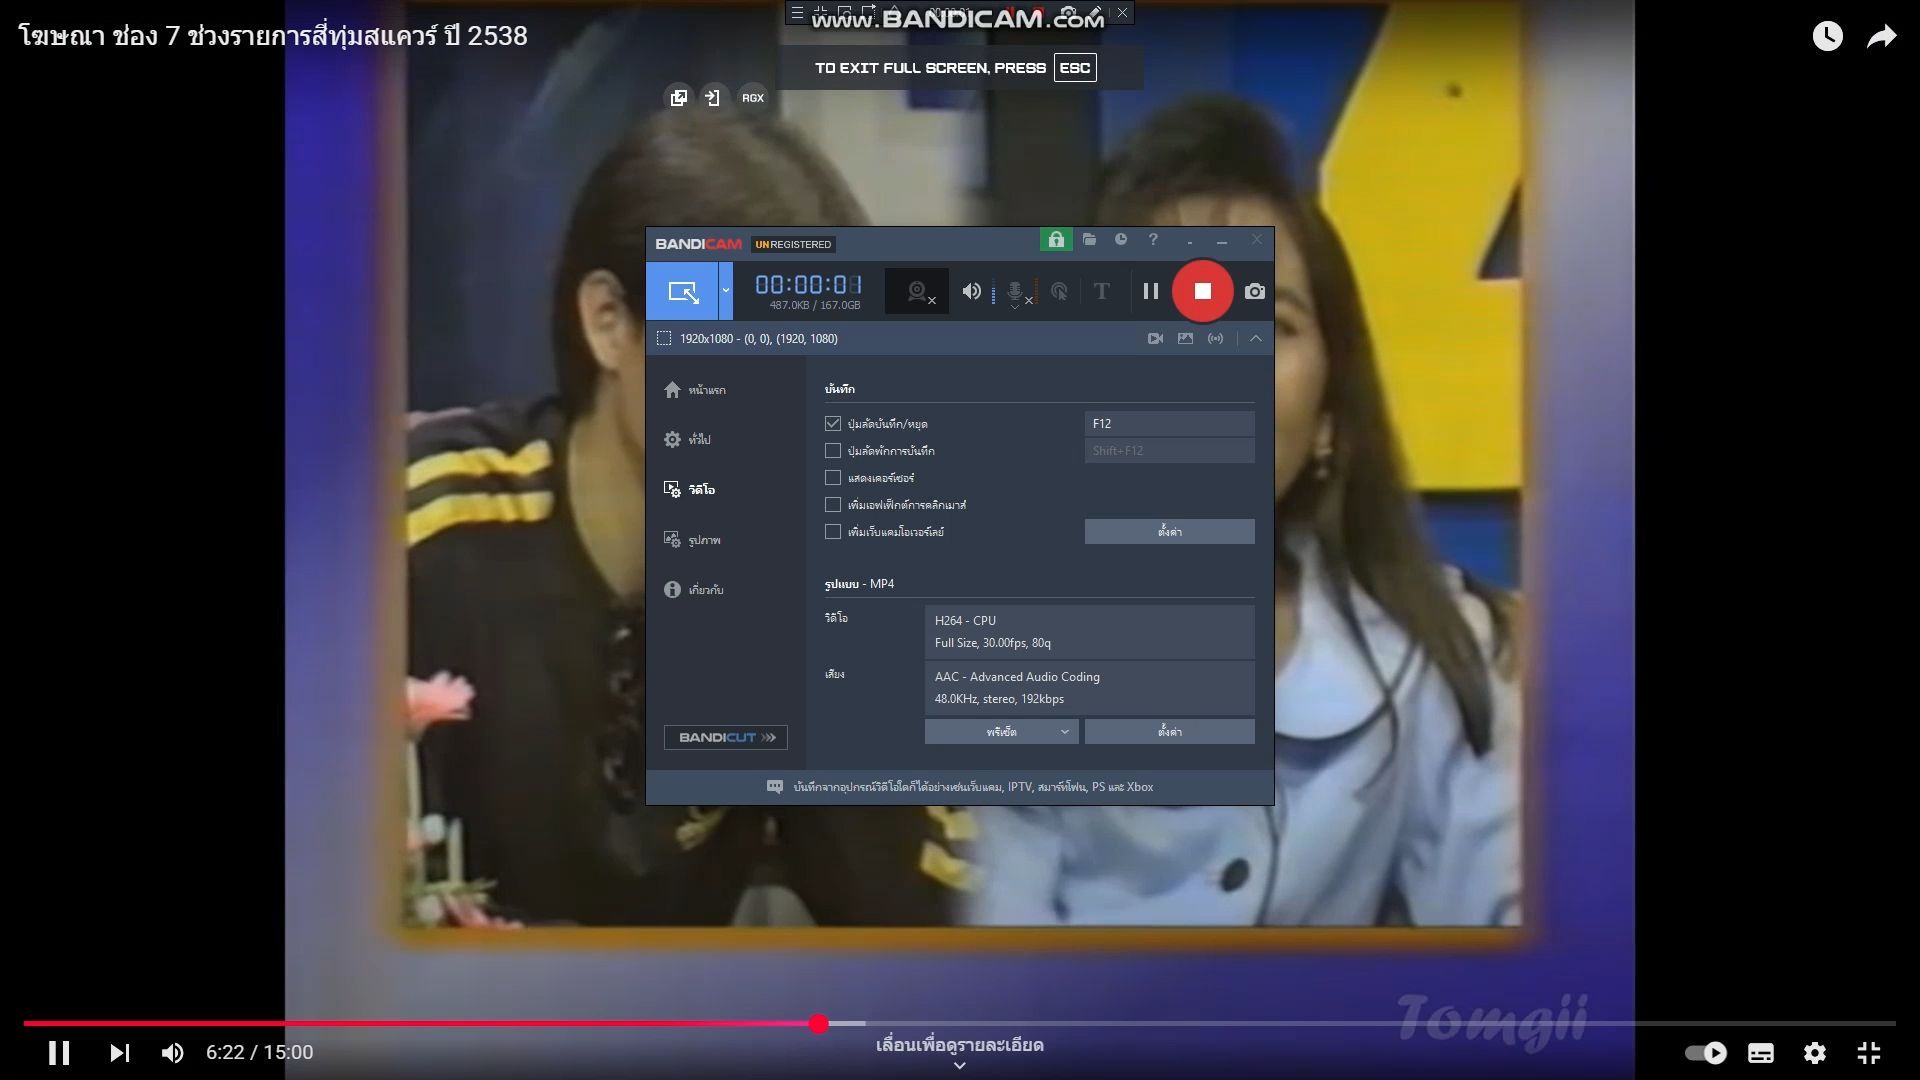Collapse the Bandicam settings panel chevron

[x=1256, y=339]
